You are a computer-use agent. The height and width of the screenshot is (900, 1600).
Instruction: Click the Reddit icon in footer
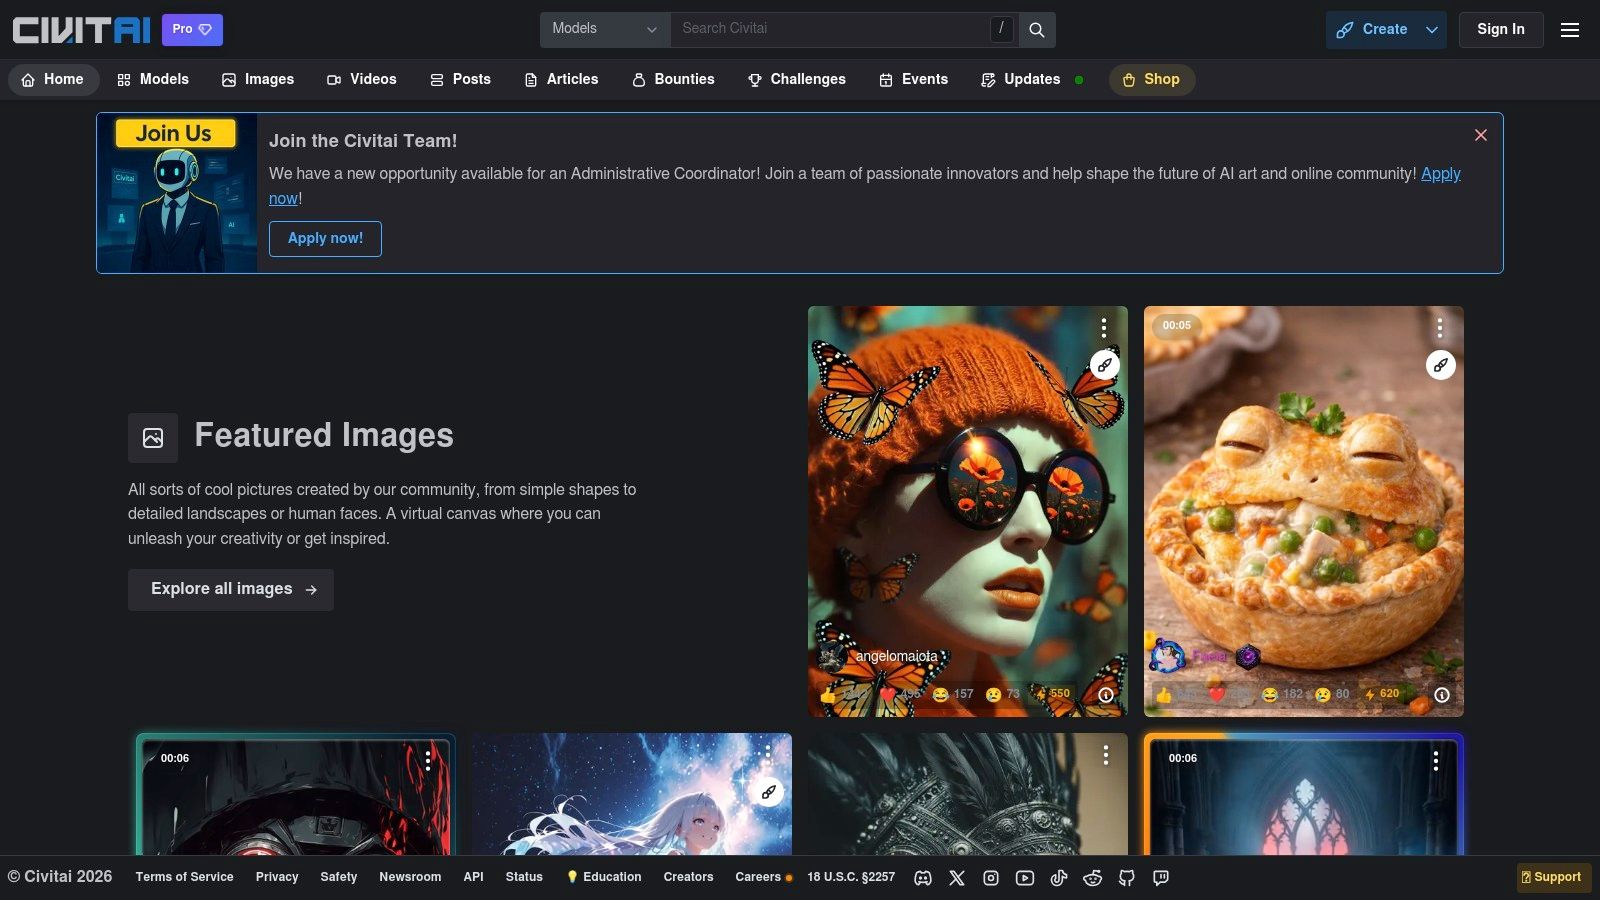(1093, 878)
